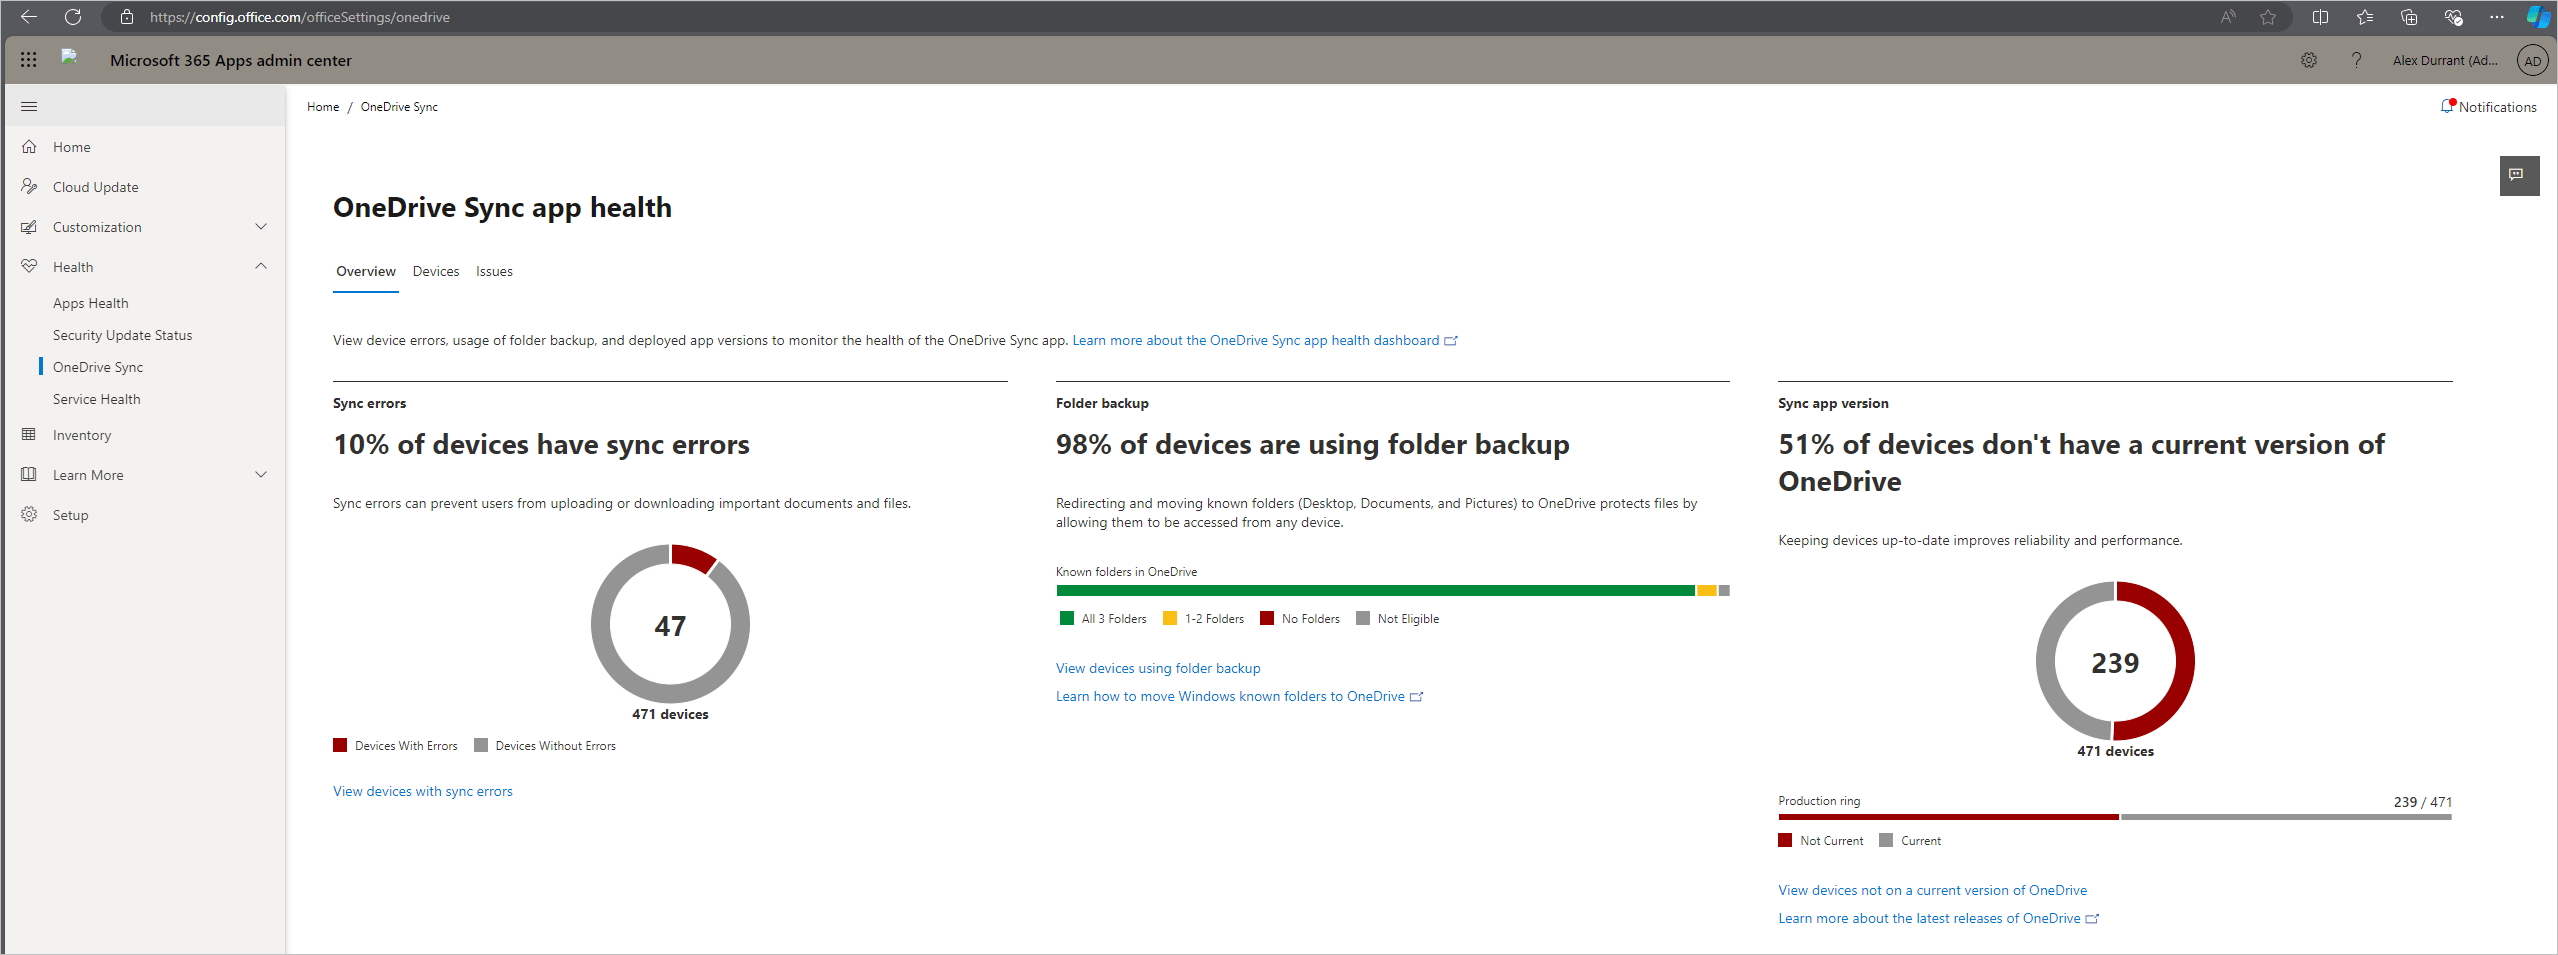Click the All 3 Folders green legend swatch

[1067, 618]
